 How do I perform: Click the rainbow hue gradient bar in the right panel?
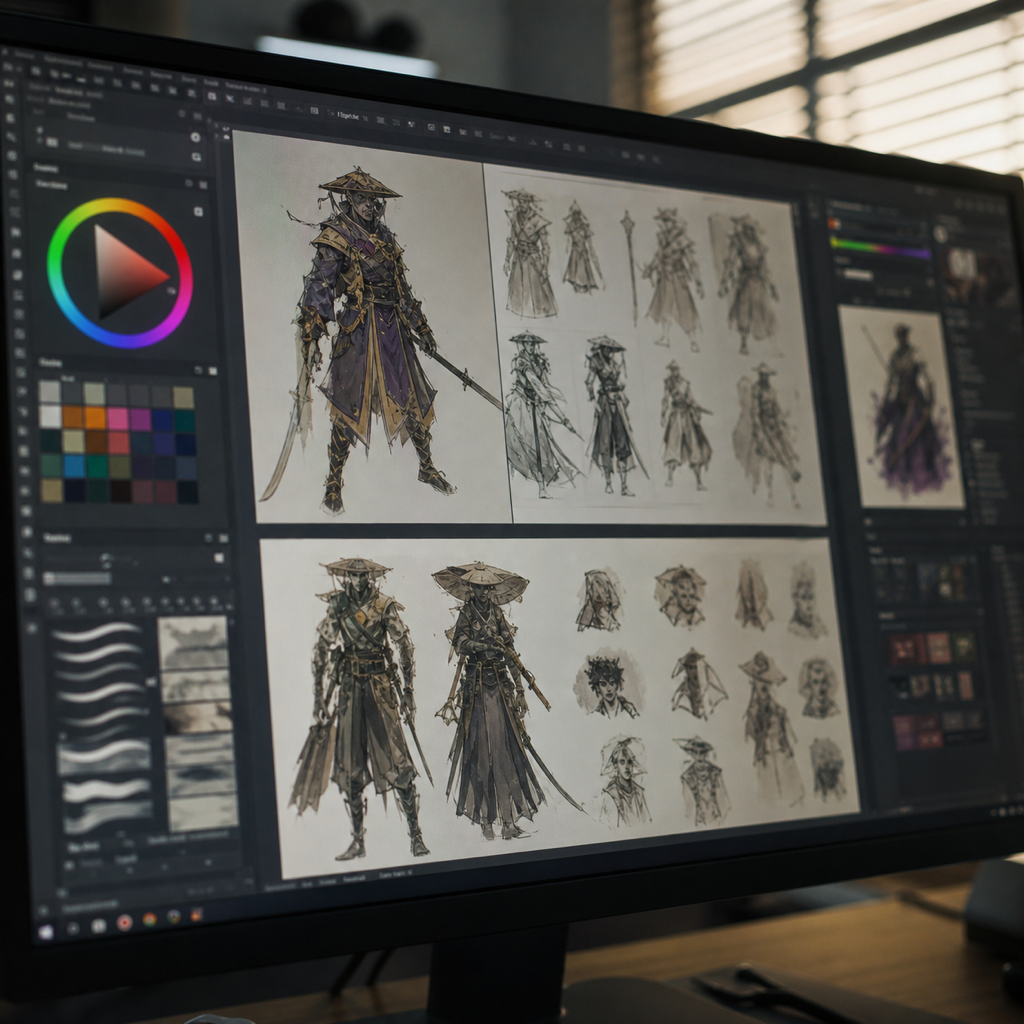880,248
